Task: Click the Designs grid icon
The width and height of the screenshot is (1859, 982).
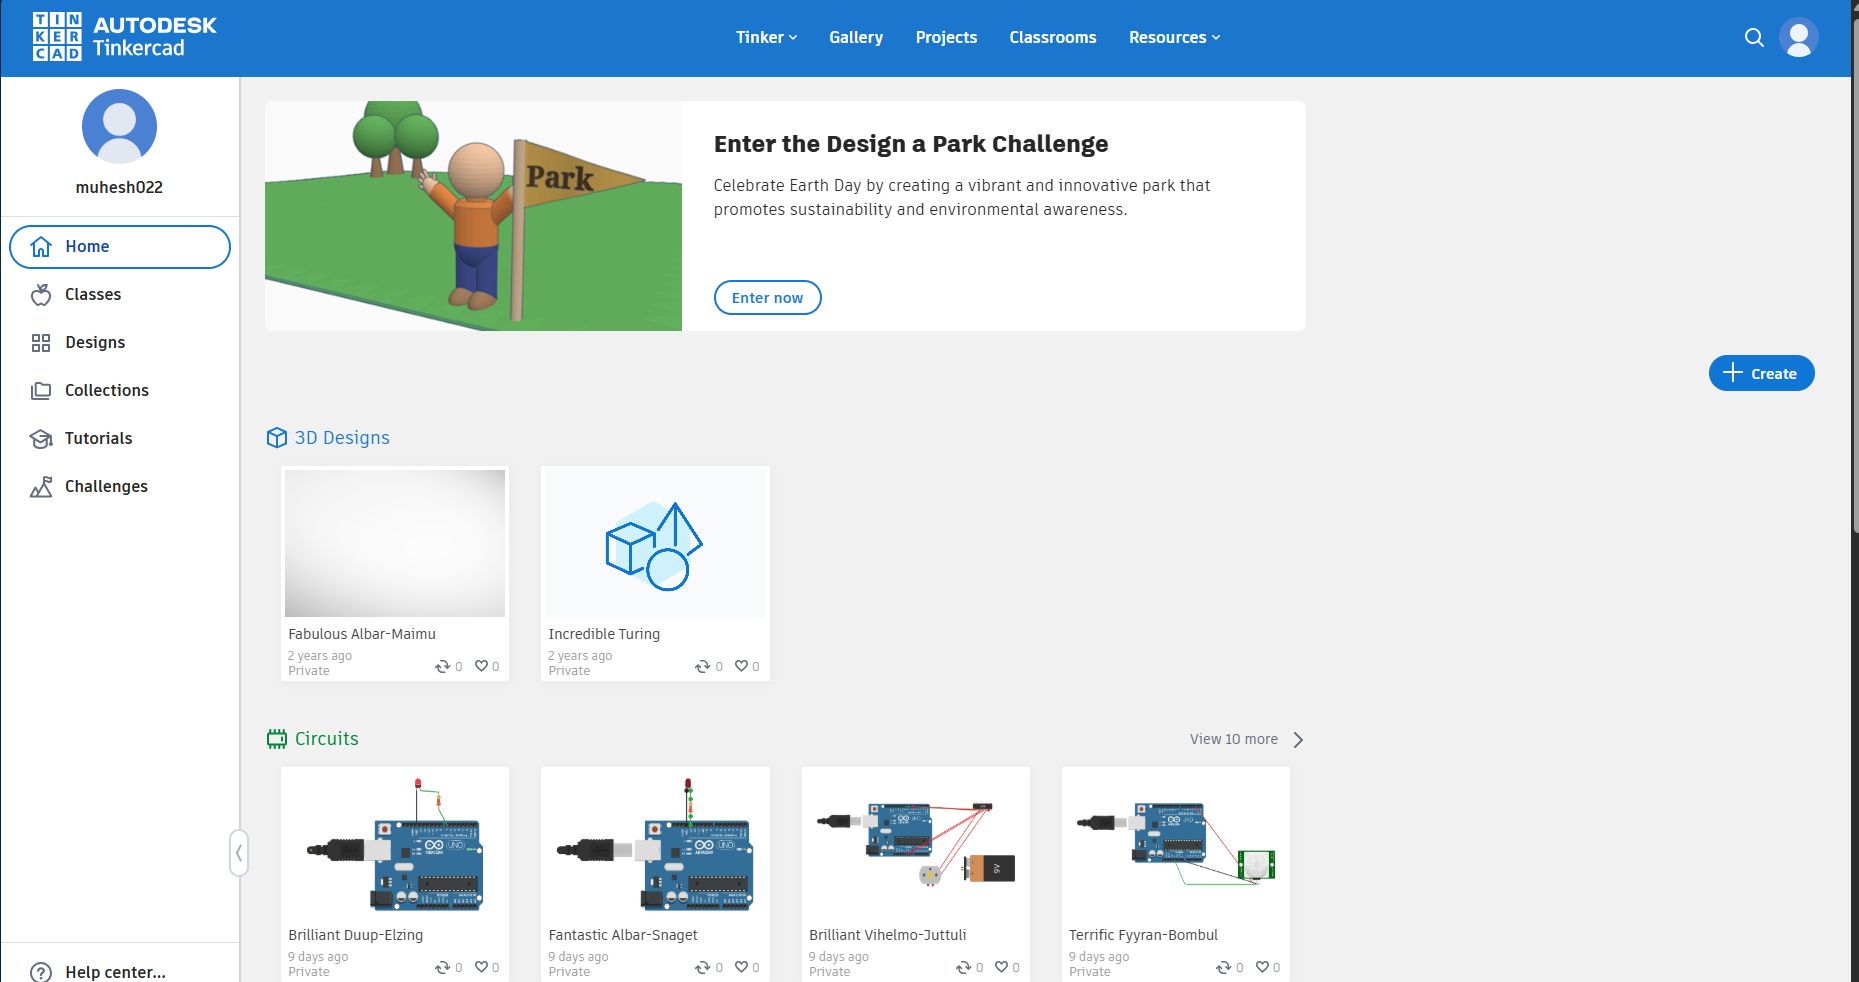Action: (41, 343)
